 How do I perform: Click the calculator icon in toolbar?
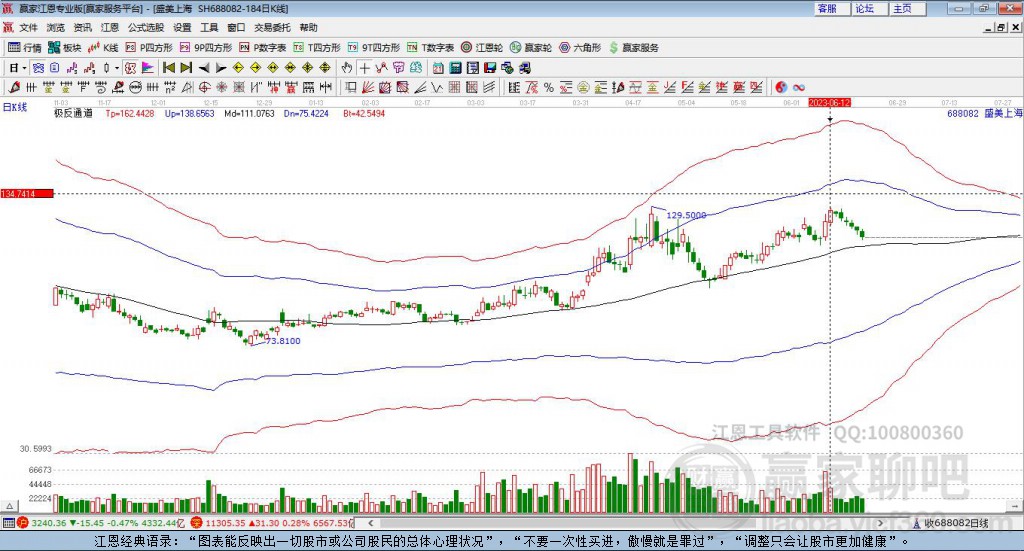point(455,68)
